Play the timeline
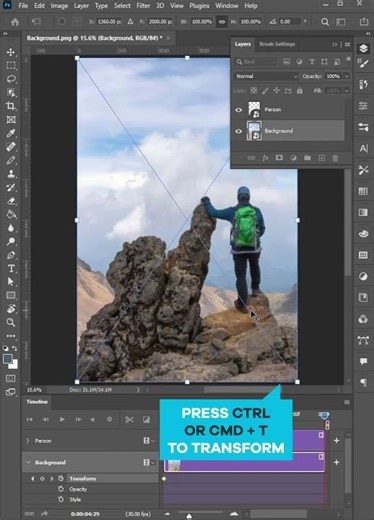Image resolution: width=374 pixels, height=520 pixels. [x=62, y=420]
